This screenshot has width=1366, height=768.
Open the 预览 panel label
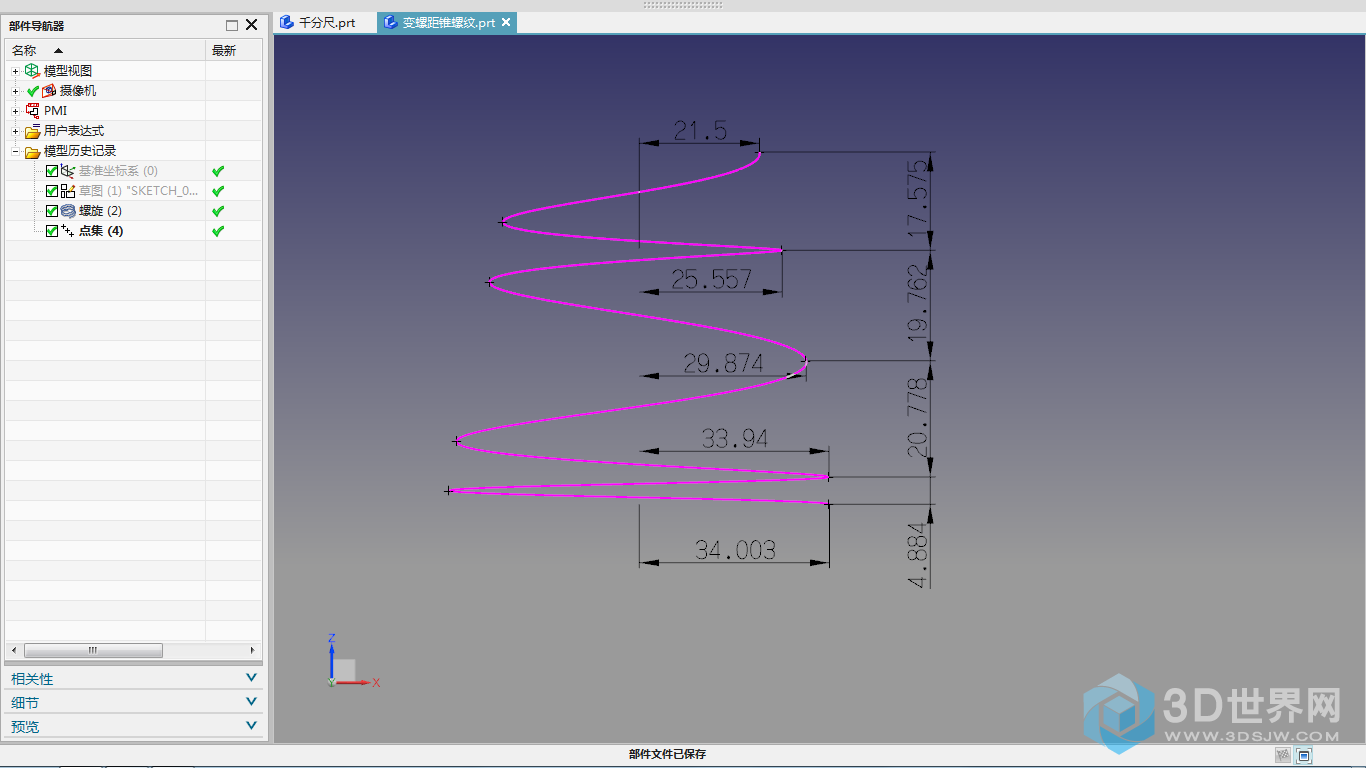coord(25,727)
